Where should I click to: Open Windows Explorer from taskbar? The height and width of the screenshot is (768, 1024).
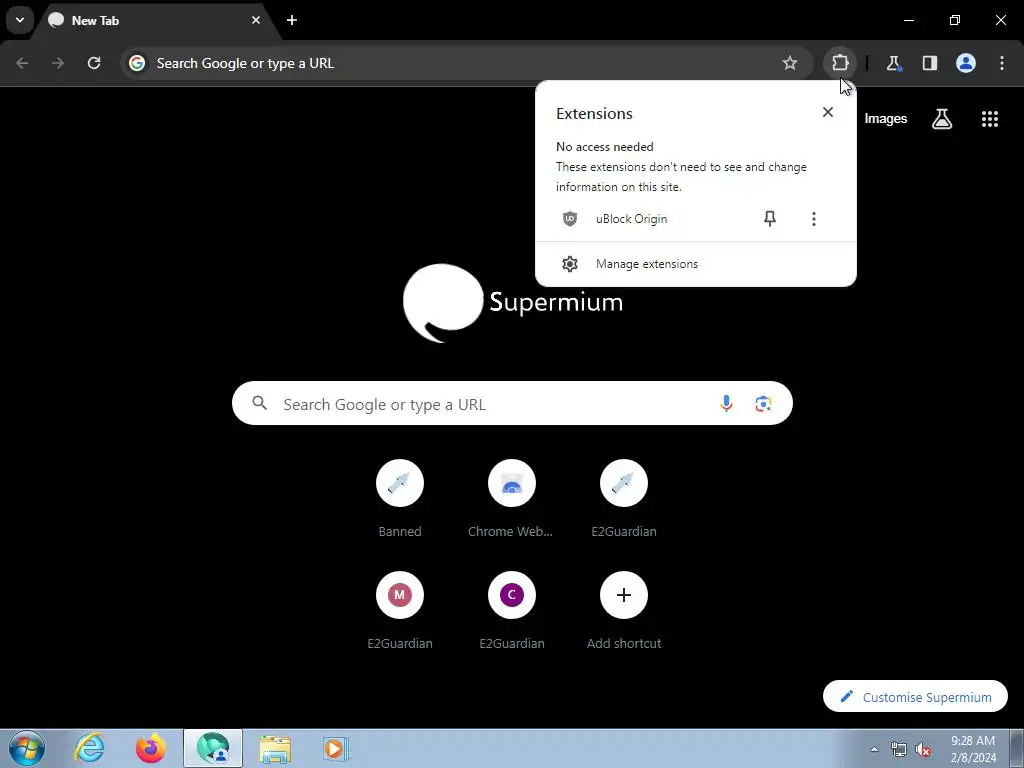click(x=275, y=748)
